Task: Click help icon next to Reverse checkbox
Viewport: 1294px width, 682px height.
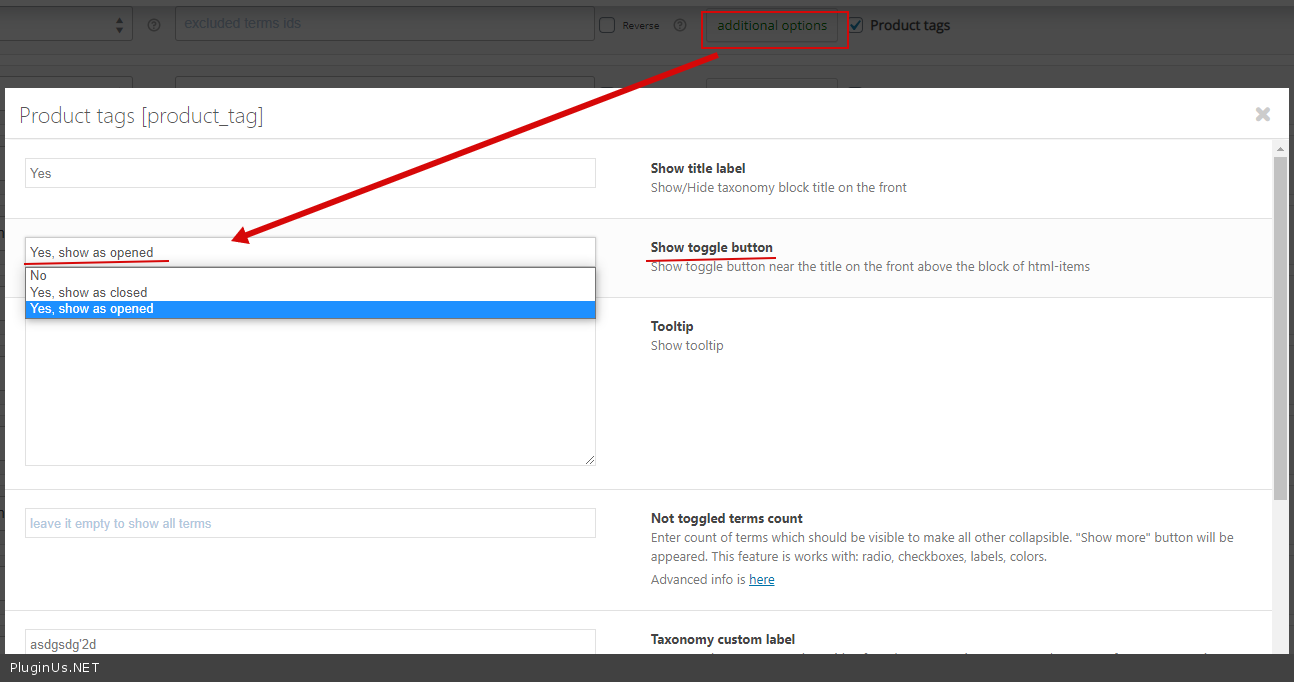Action: coord(680,25)
